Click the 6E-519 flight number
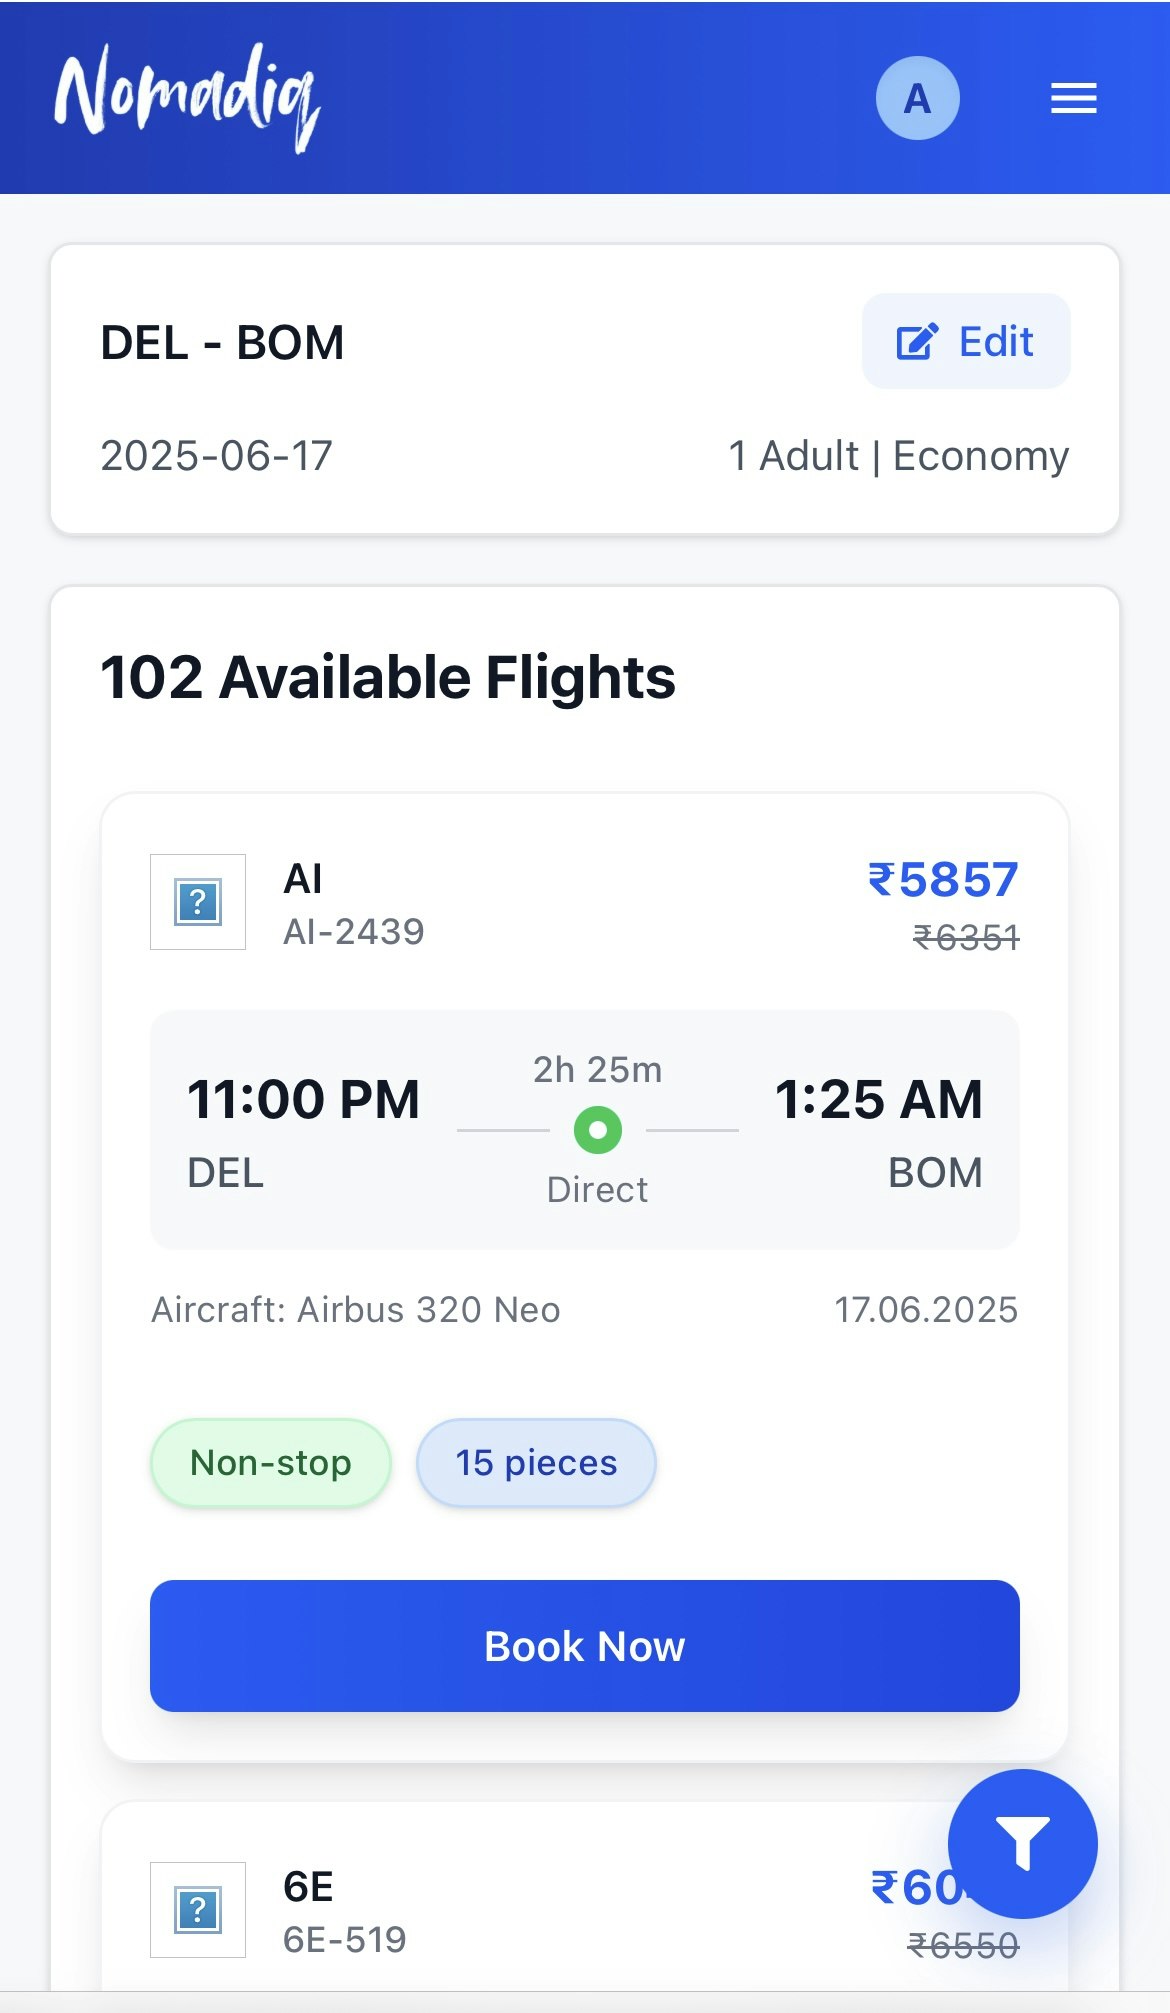Image resolution: width=1170 pixels, height=2013 pixels. [x=345, y=1940]
